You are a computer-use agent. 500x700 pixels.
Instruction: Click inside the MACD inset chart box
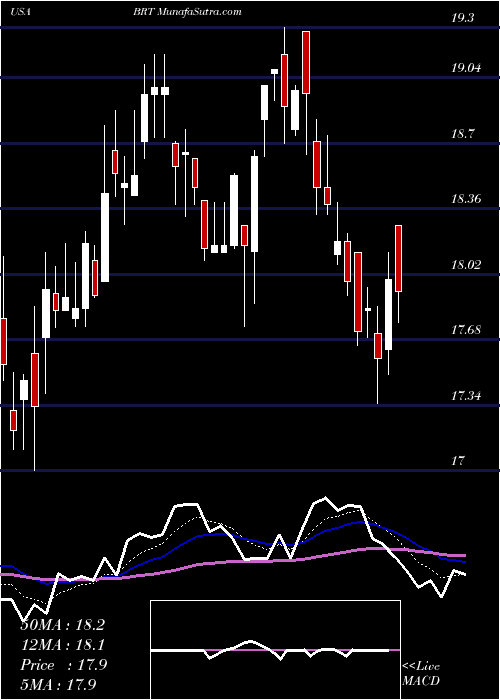pyautogui.click(x=275, y=650)
